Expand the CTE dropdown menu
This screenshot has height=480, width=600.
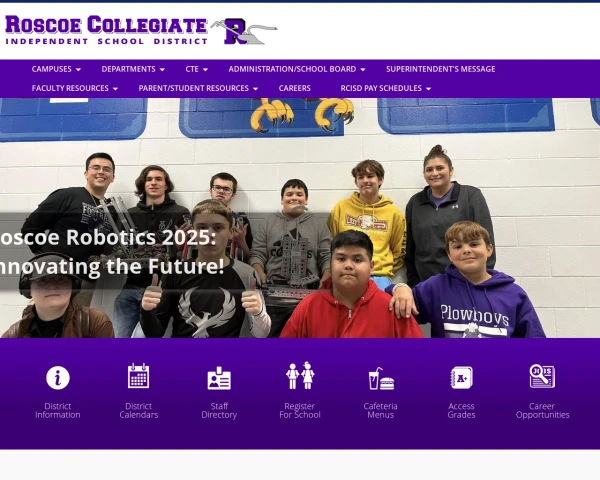(197, 69)
